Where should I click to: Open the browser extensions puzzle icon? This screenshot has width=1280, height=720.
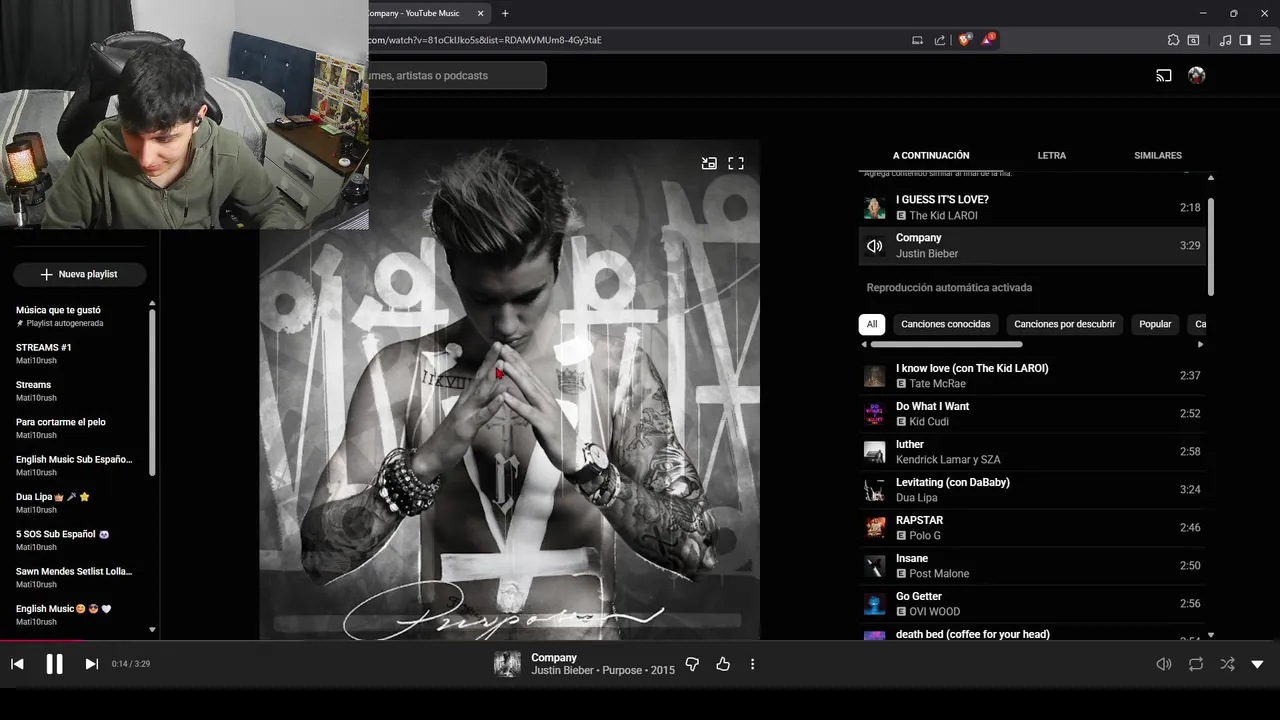point(1173,40)
